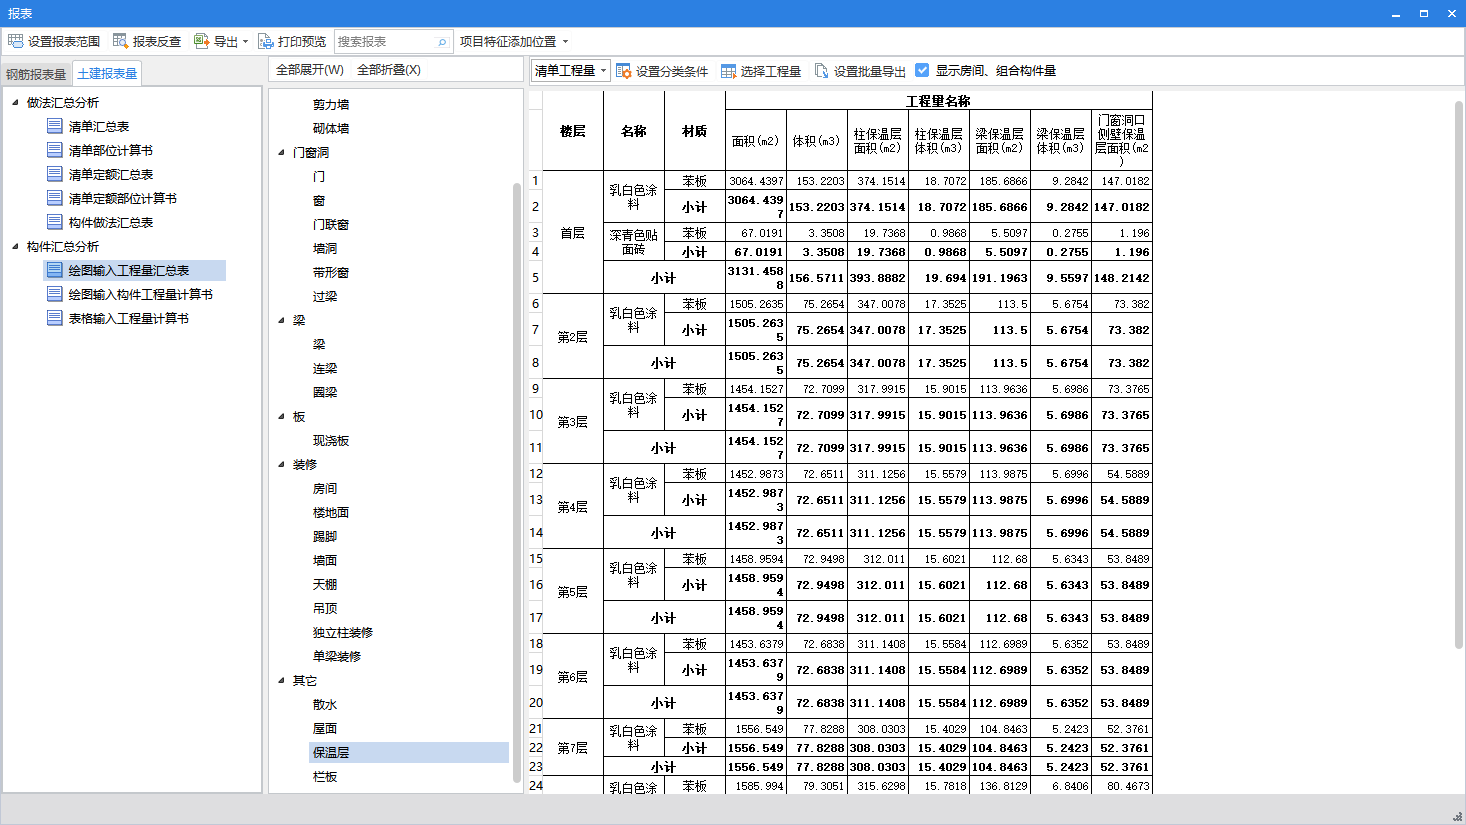Collapse the 梁 category group

pyautogui.click(x=281, y=320)
